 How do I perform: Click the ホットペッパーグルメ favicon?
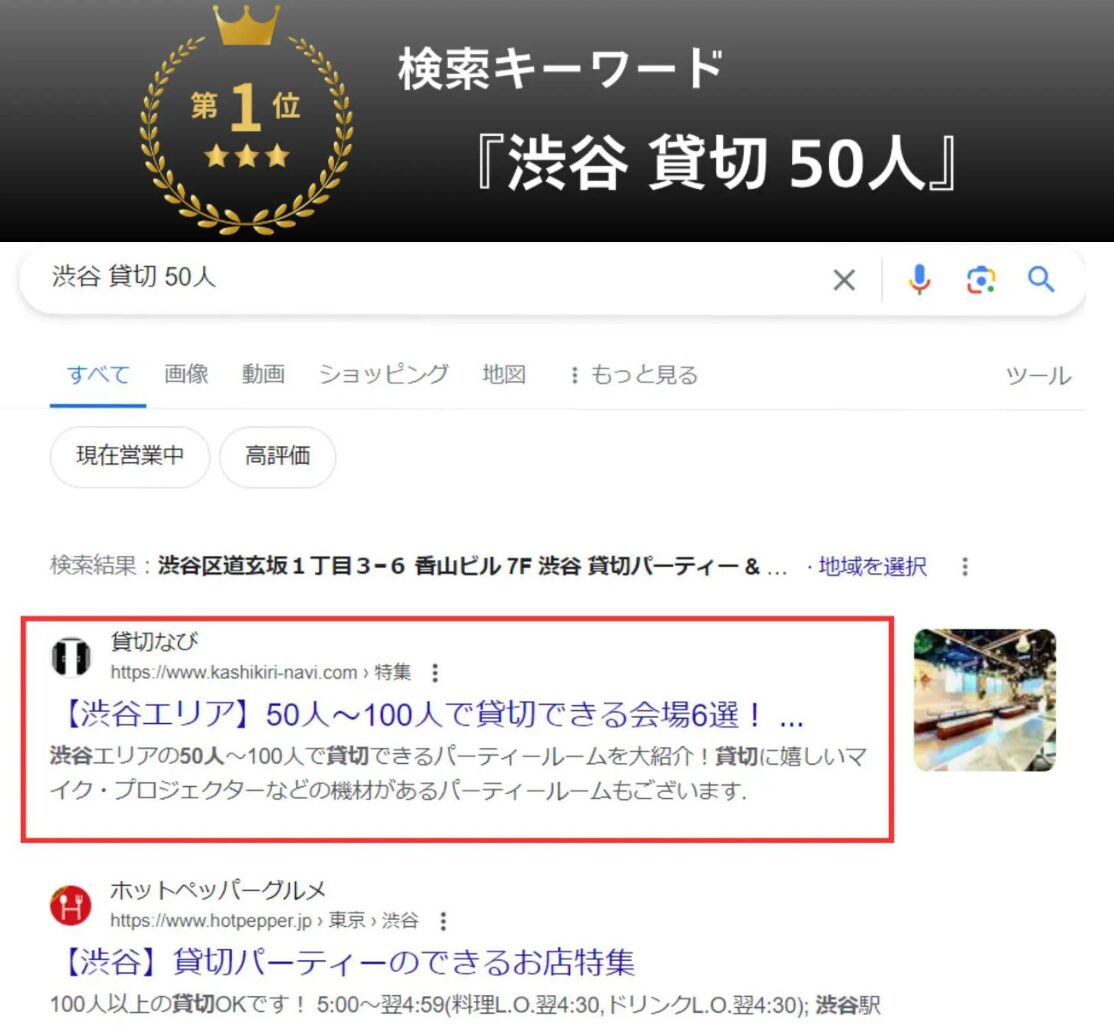(x=70, y=905)
